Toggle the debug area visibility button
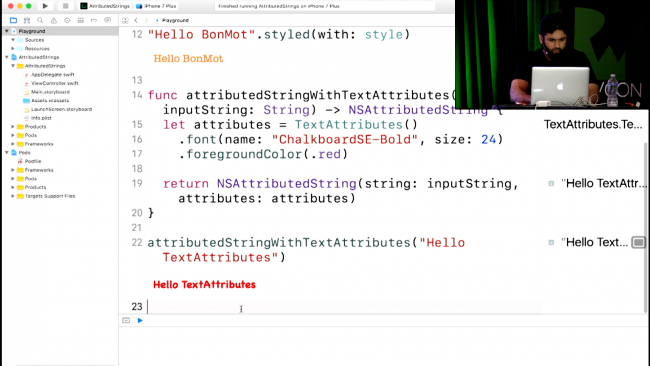The width and height of the screenshot is (650, 366). [x=126, y=320]
